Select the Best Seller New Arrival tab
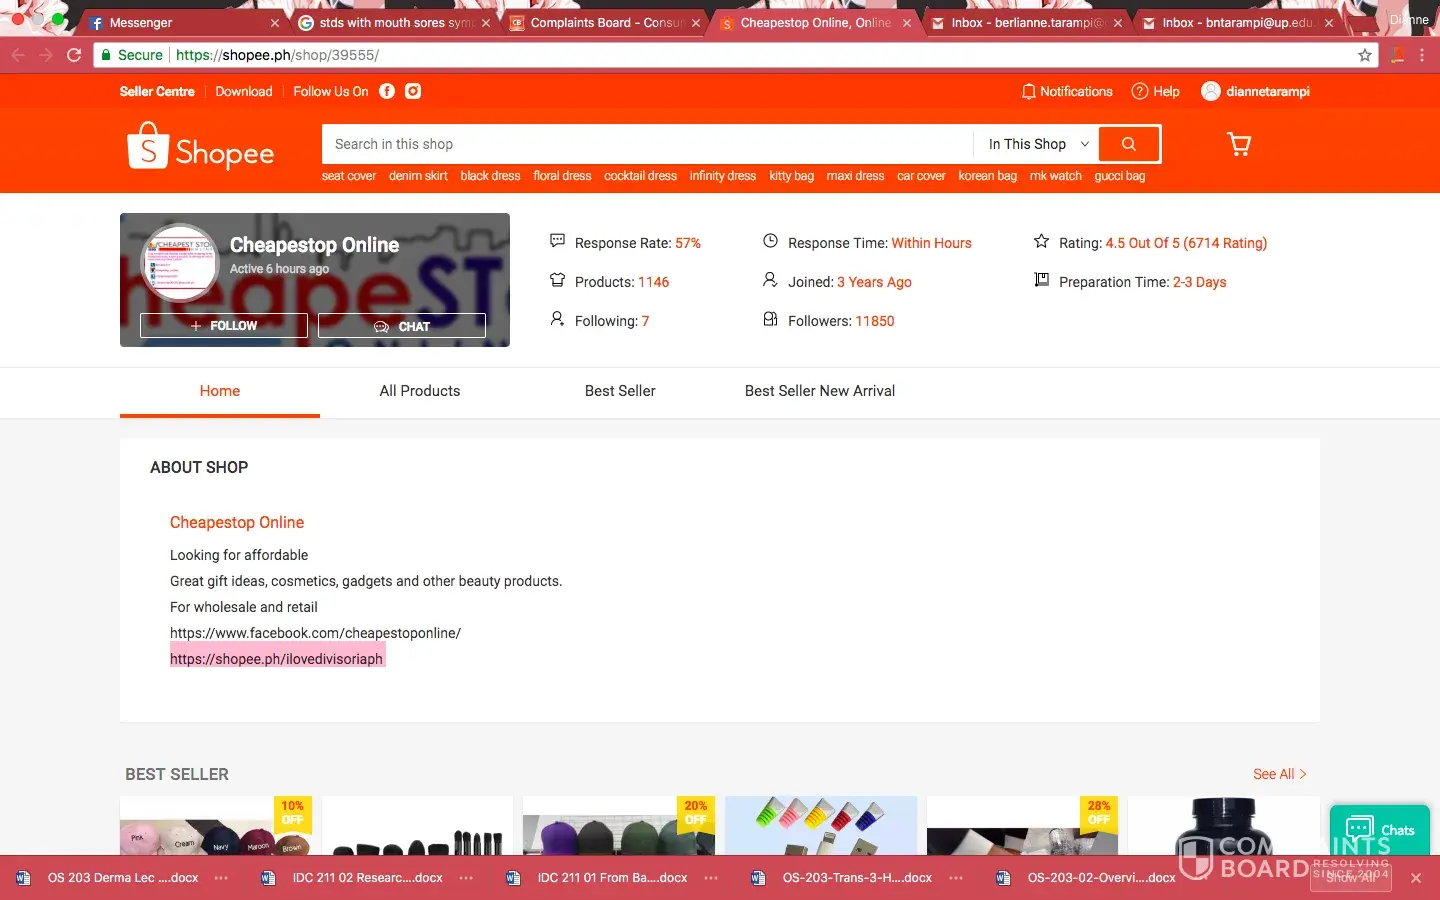The height and width of the screenshot is (900, 1440). (x=820, y=391)
